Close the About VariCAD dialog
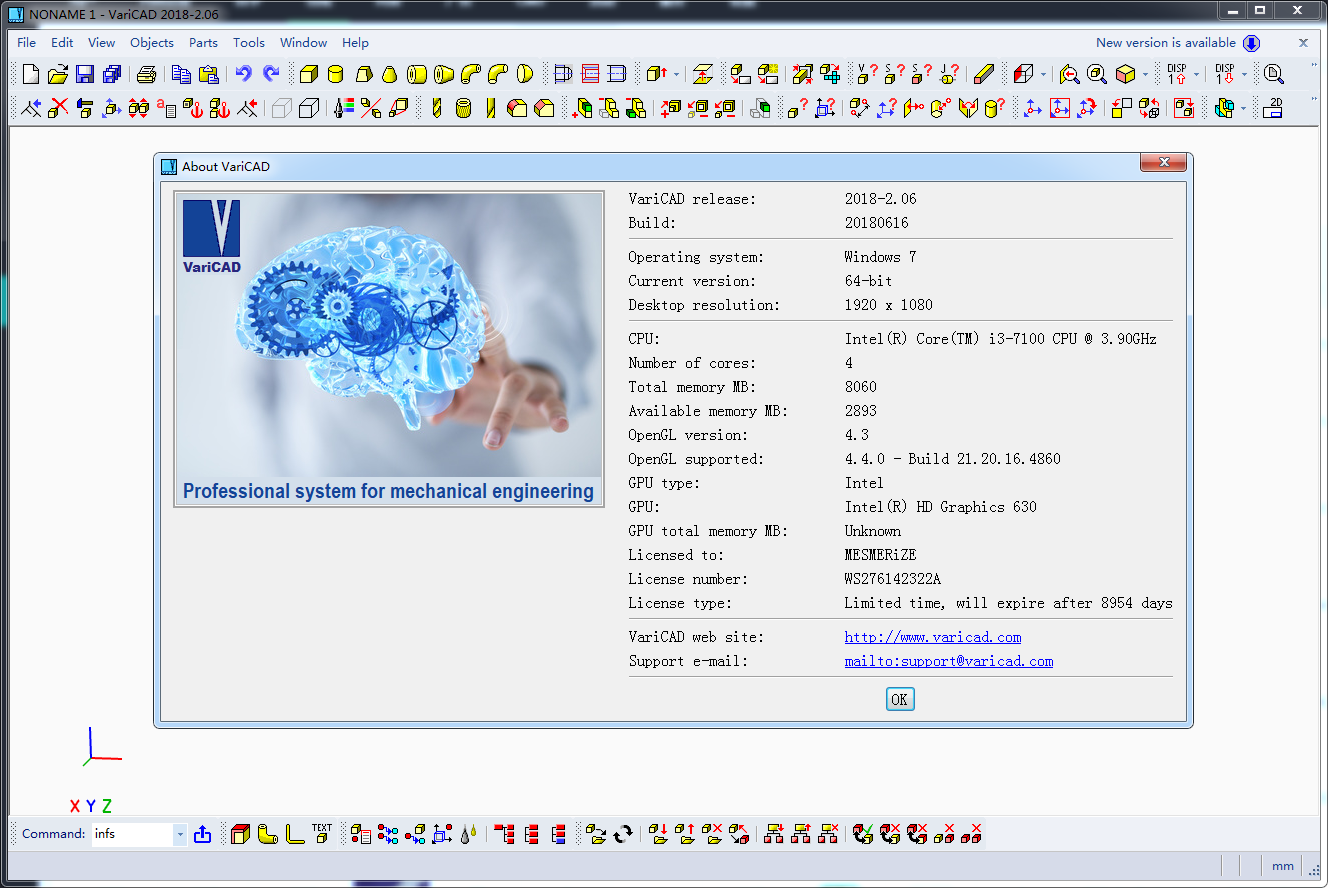 1163,163
